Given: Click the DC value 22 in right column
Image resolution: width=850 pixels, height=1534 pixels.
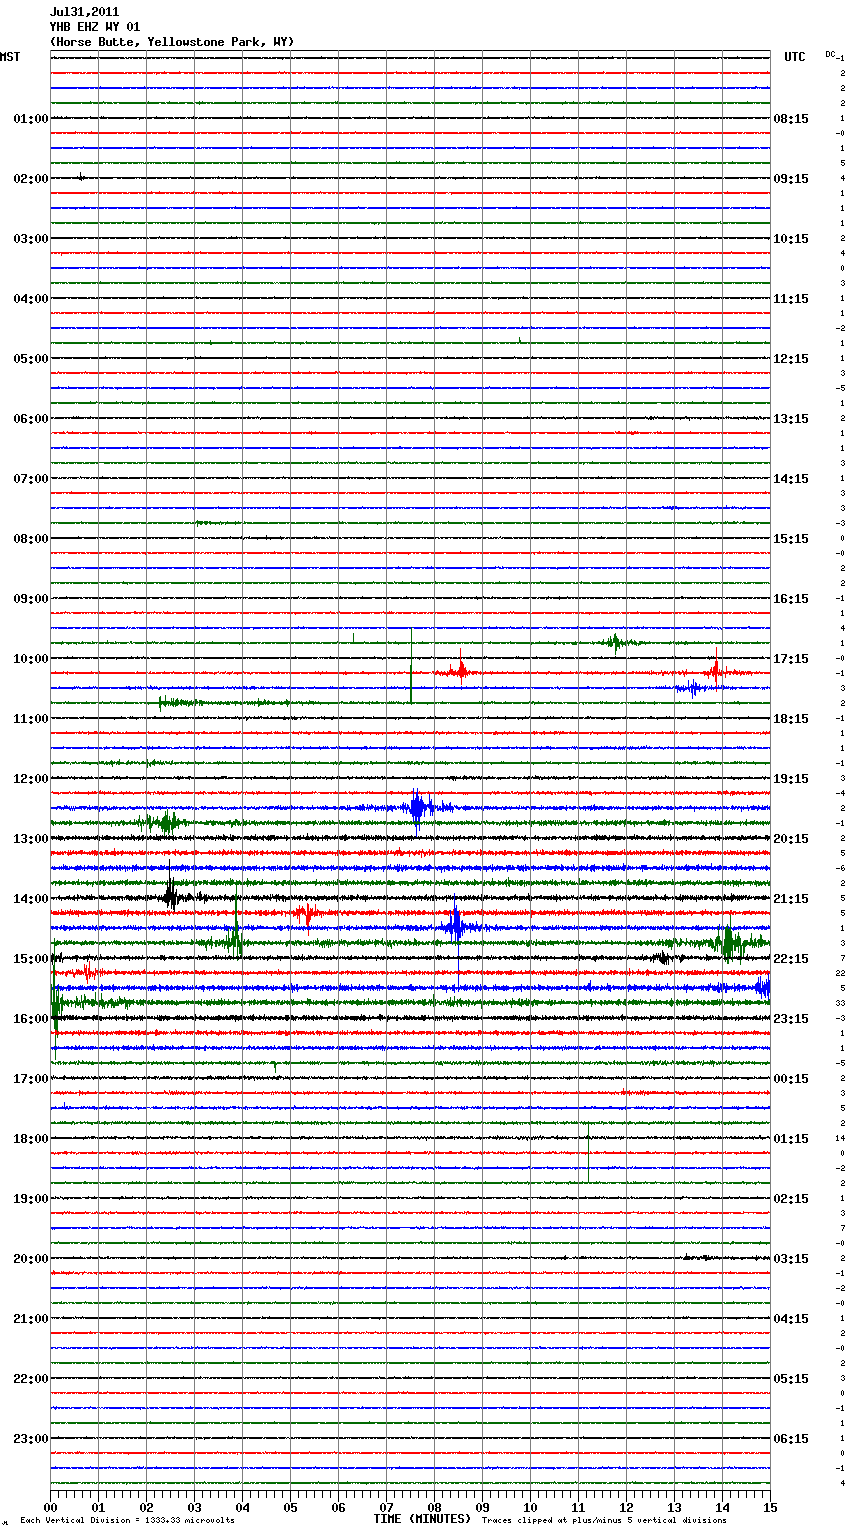Looking at the screenshot, I should tap(840, 973).
